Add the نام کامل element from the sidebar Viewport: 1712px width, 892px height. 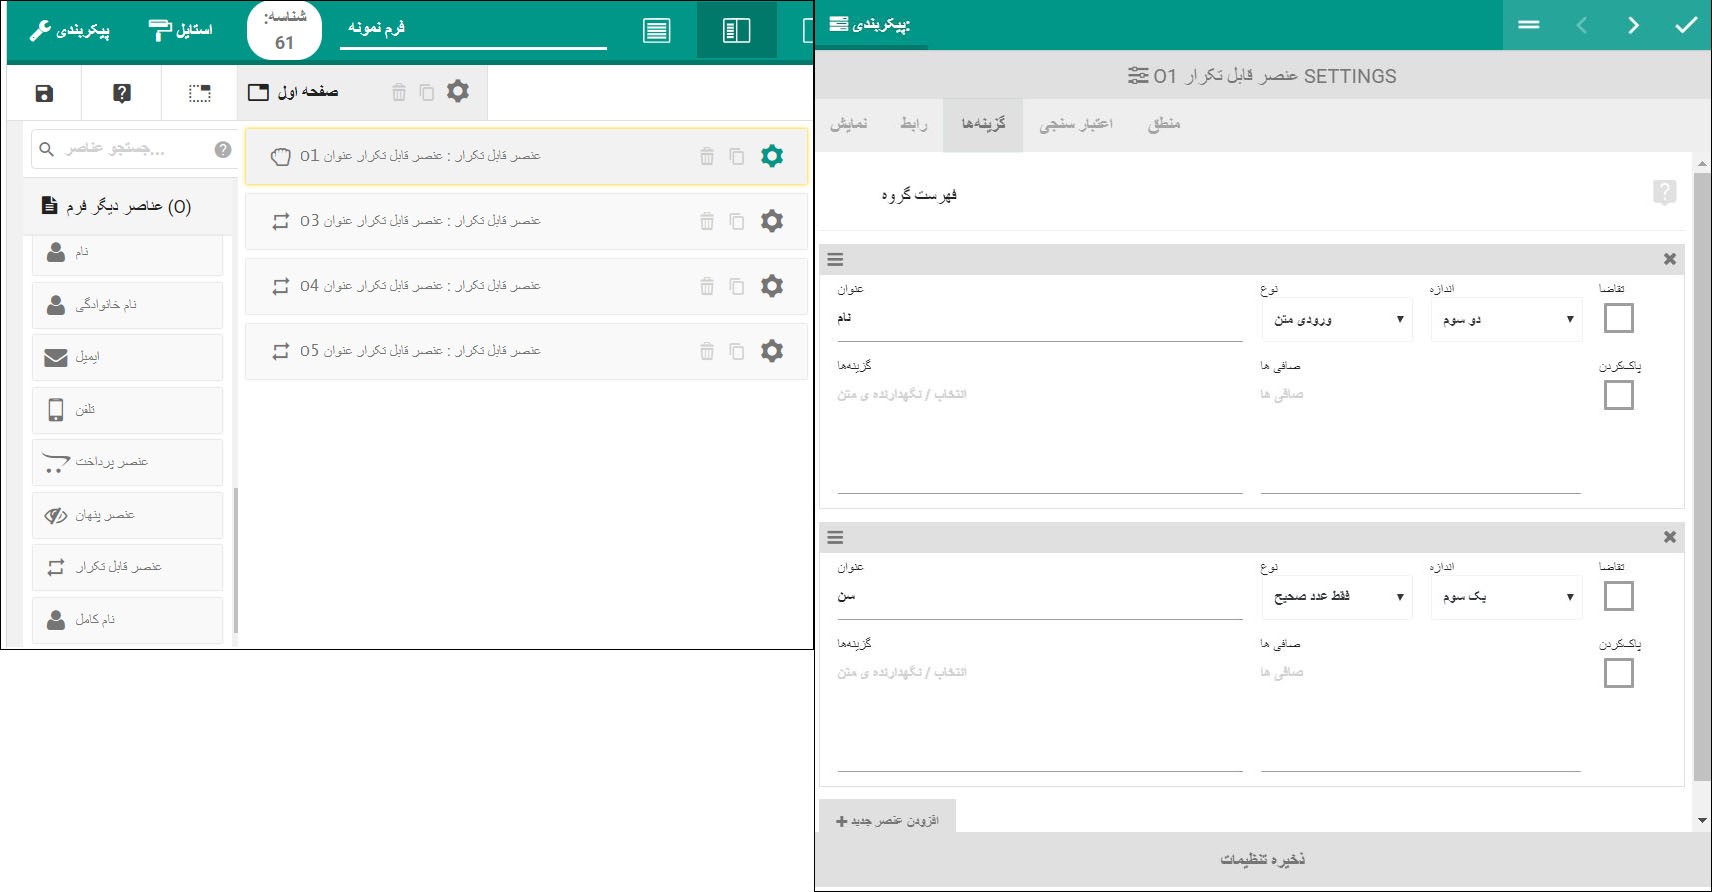(x=127, y=620)
